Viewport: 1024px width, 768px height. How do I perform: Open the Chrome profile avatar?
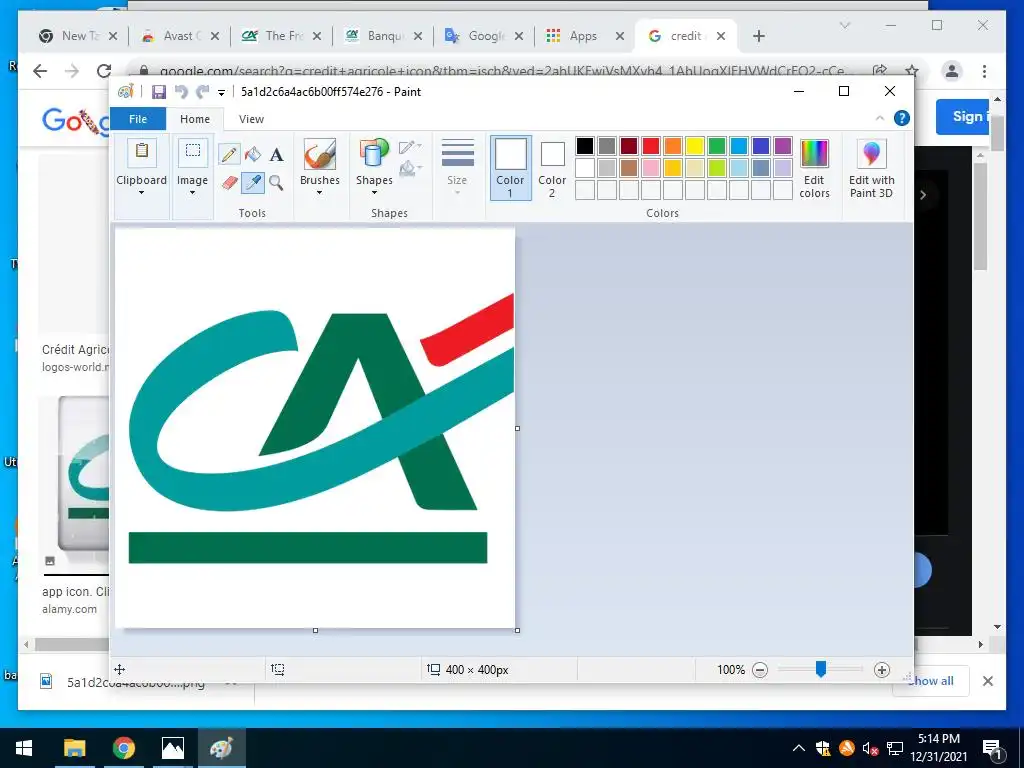pyautogui.click(x=952, y=71)
